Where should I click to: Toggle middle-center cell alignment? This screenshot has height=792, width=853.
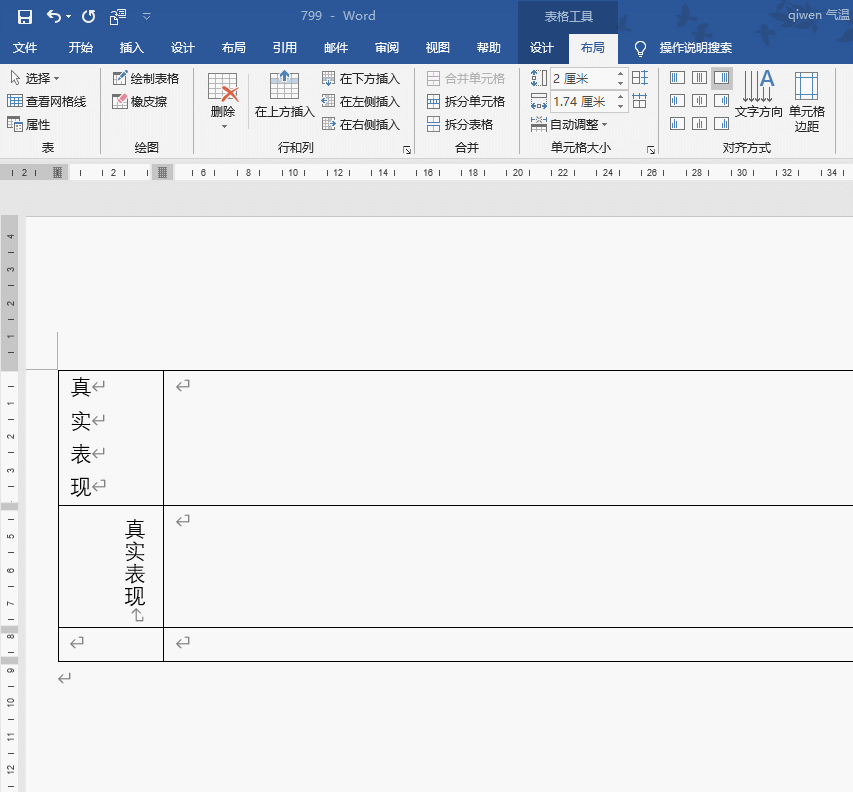tap(700, 100)
